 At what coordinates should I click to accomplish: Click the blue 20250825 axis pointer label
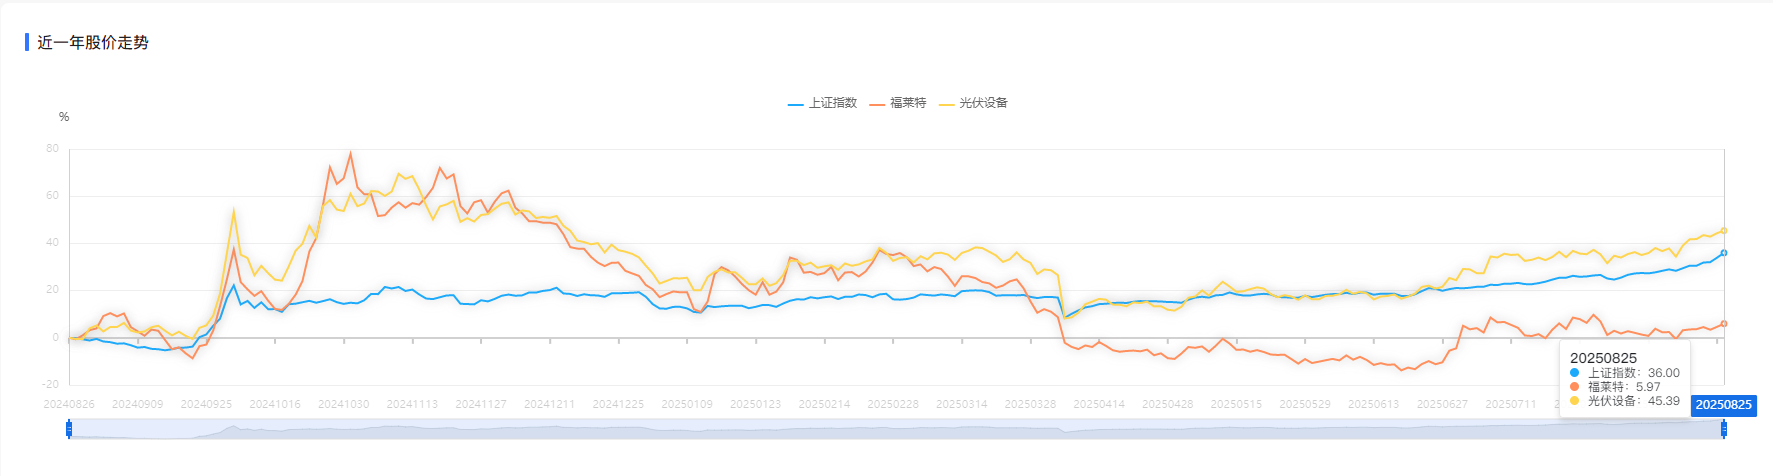(1723, 405)
